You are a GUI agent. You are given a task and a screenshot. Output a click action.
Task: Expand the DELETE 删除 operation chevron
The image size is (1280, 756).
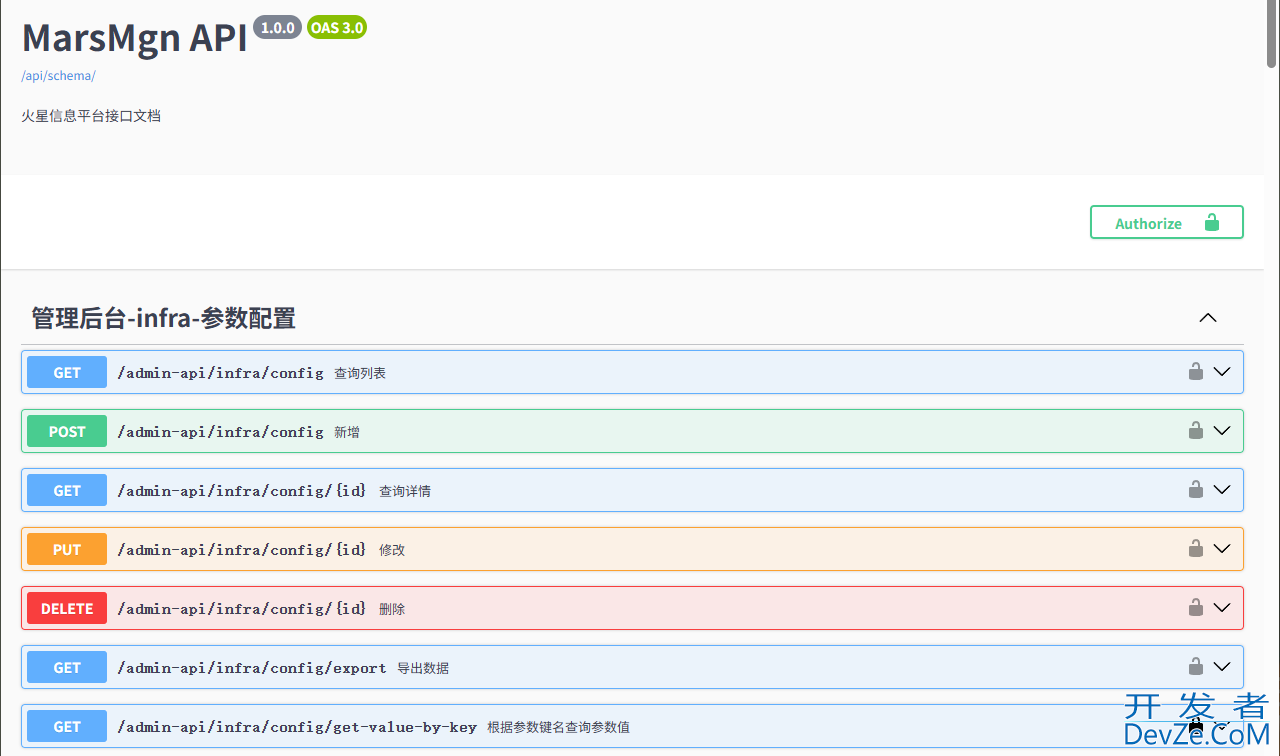tap(1221, 608)
